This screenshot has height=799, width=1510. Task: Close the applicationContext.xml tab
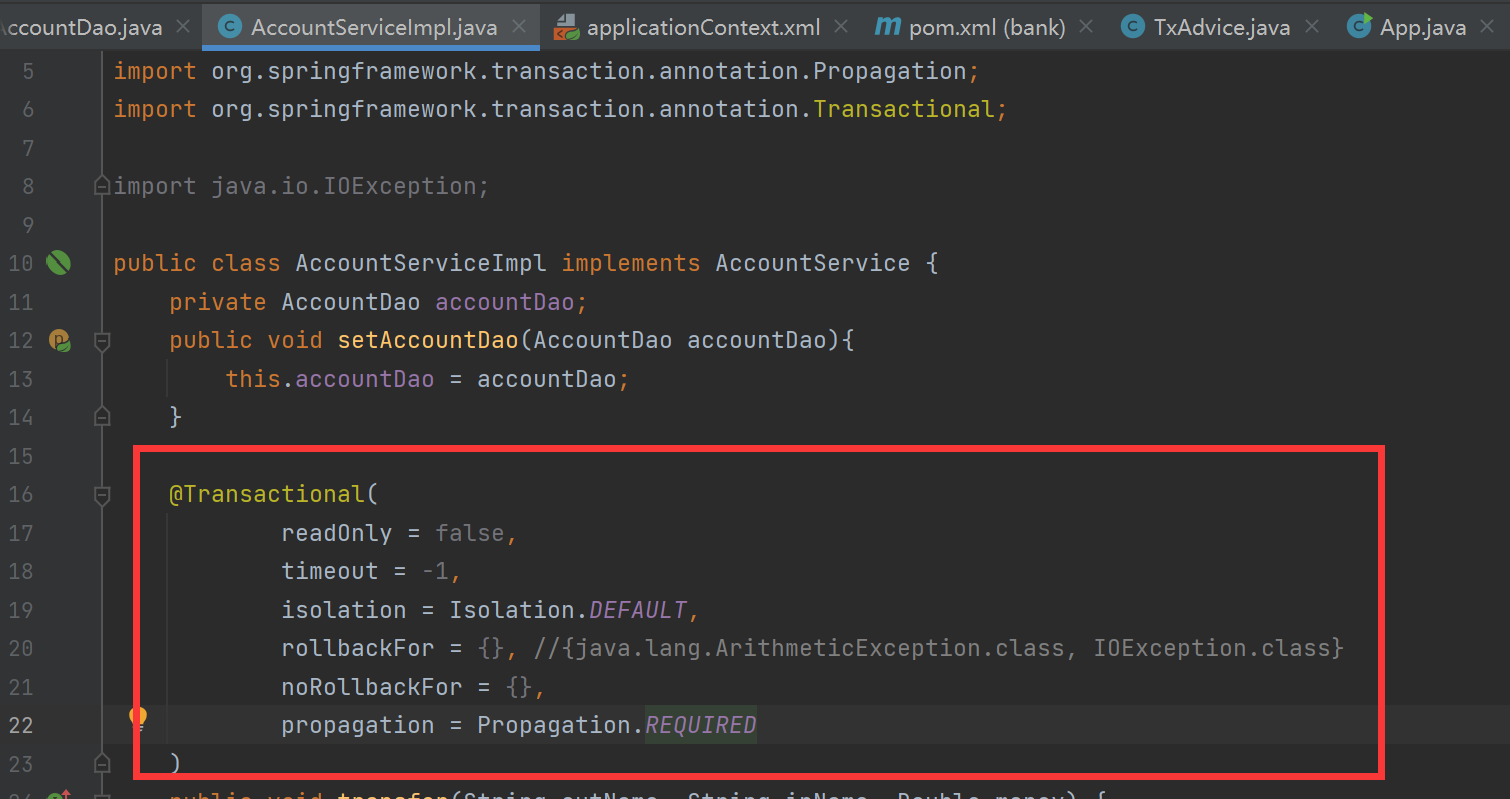pyautogui.click(x=841, y=27)
